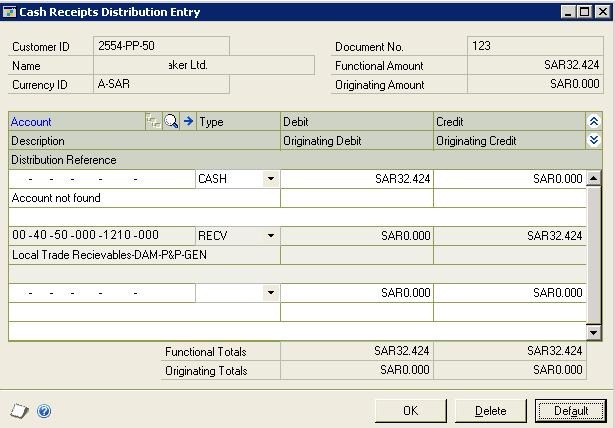Minimize the Cash Receipts Distribution Entry window
The image size is (615, 428).
[x=568, y=12]
